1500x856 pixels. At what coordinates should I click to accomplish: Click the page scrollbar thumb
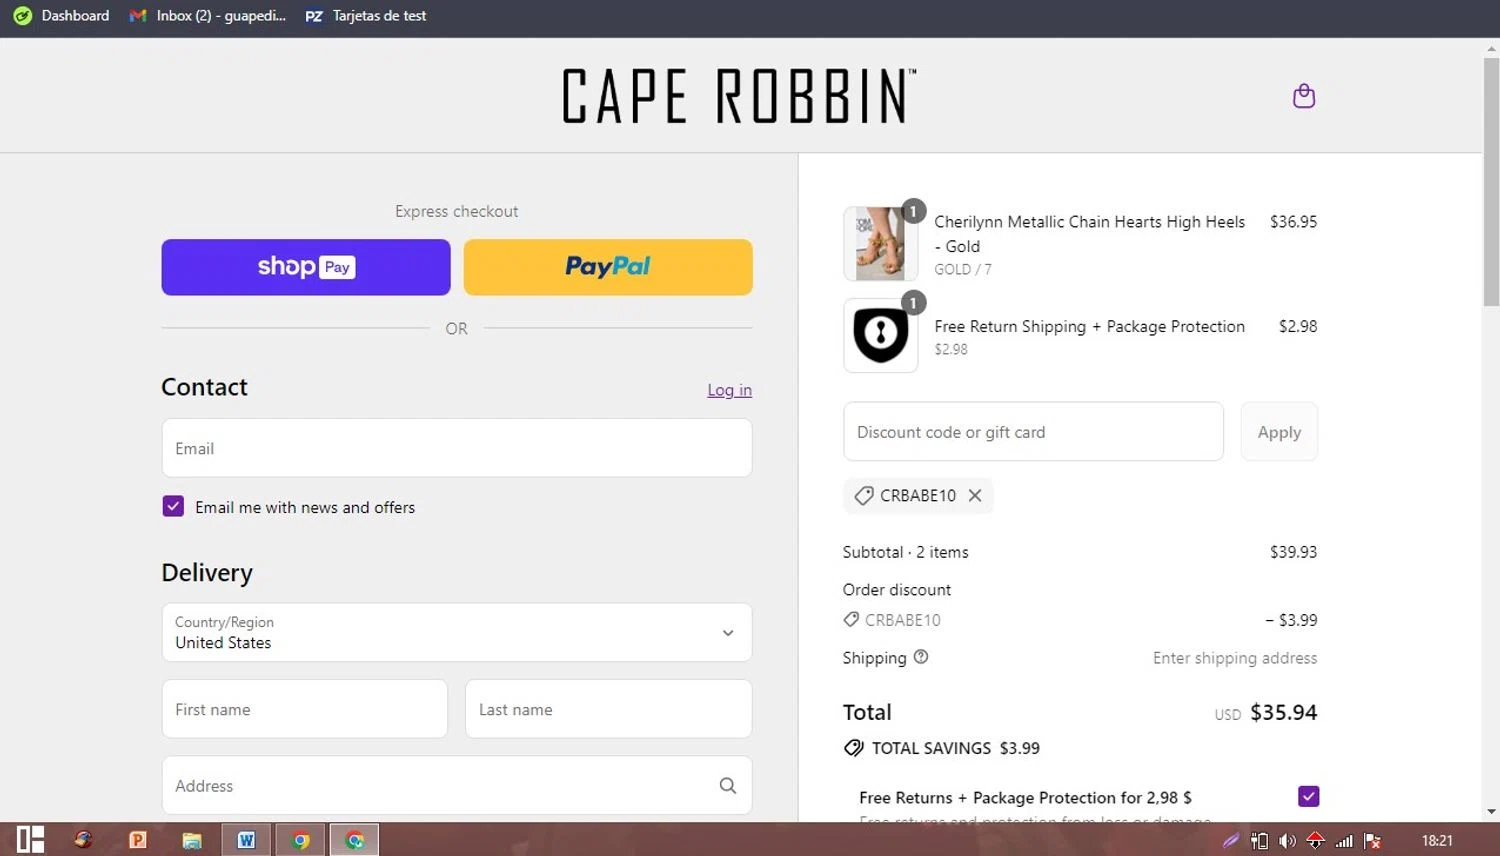click(x=1491, y=180)
